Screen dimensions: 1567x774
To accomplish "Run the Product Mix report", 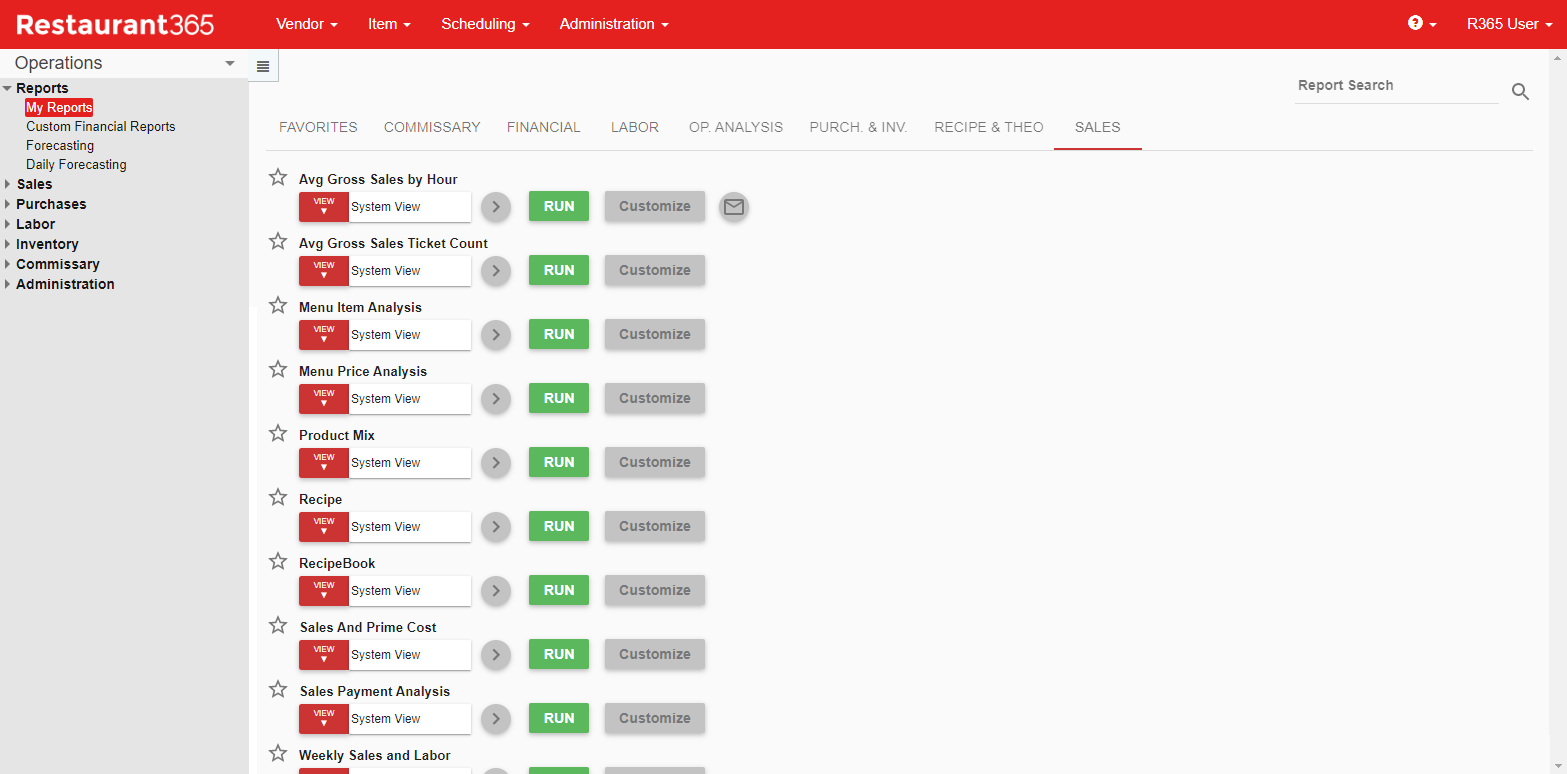I will coord(559,463).
